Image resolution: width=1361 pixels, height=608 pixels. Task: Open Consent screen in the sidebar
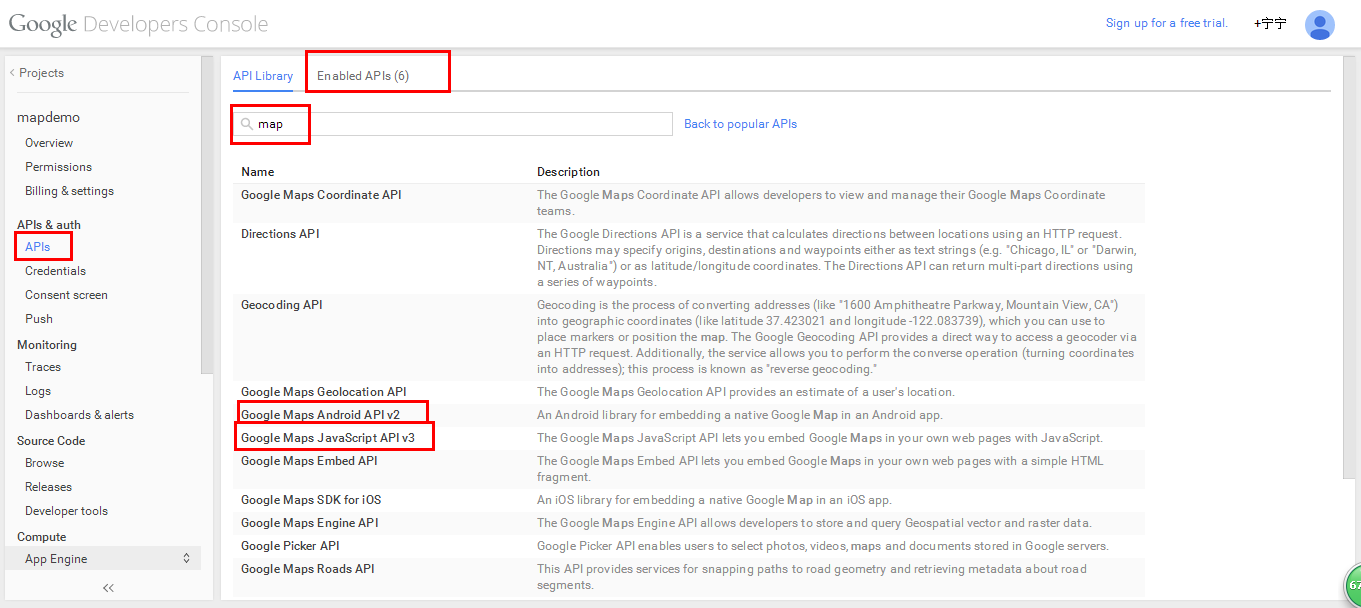click(66, 295)
